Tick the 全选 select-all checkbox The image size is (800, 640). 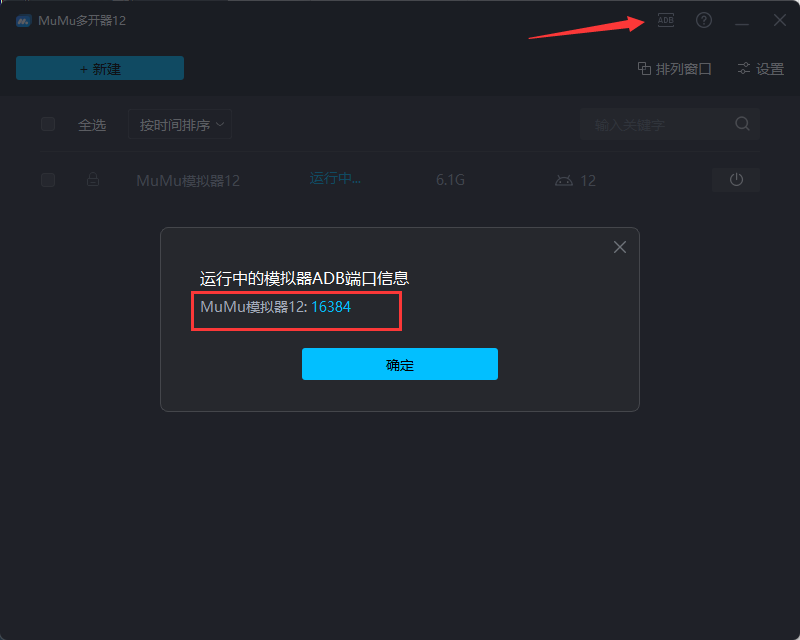pos(48,124)
